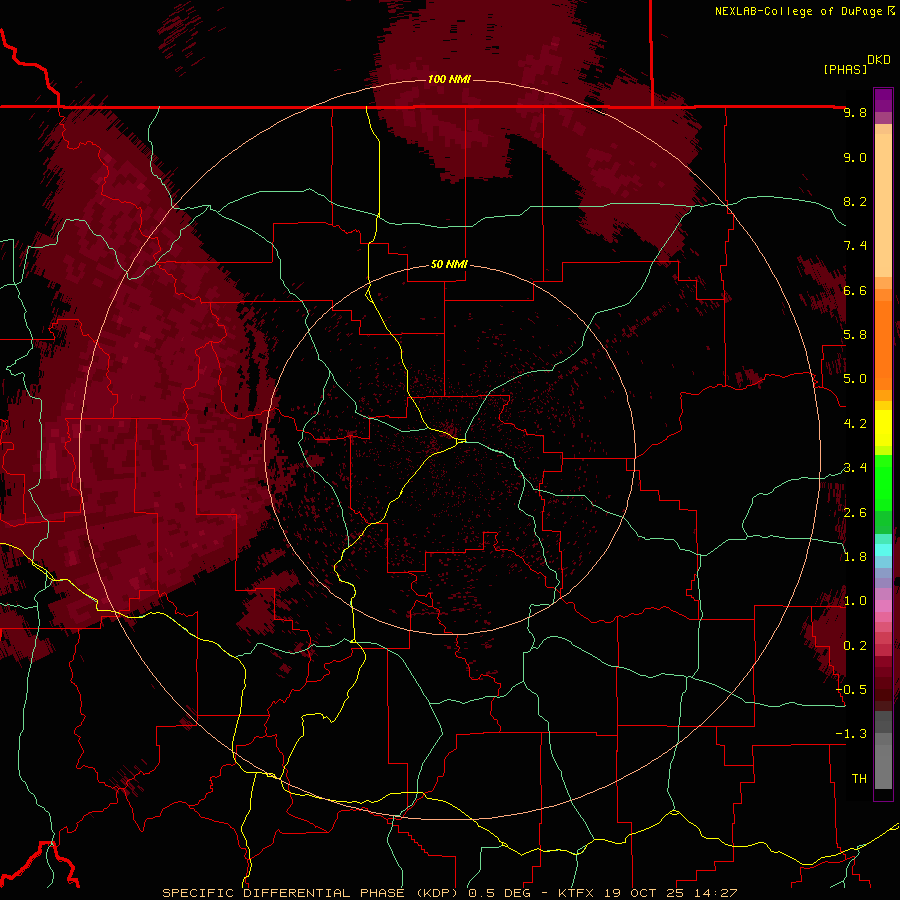Click the 2.6 value on the color scale
This screenshot has height=900, width=900.
[x=855, y=513]
